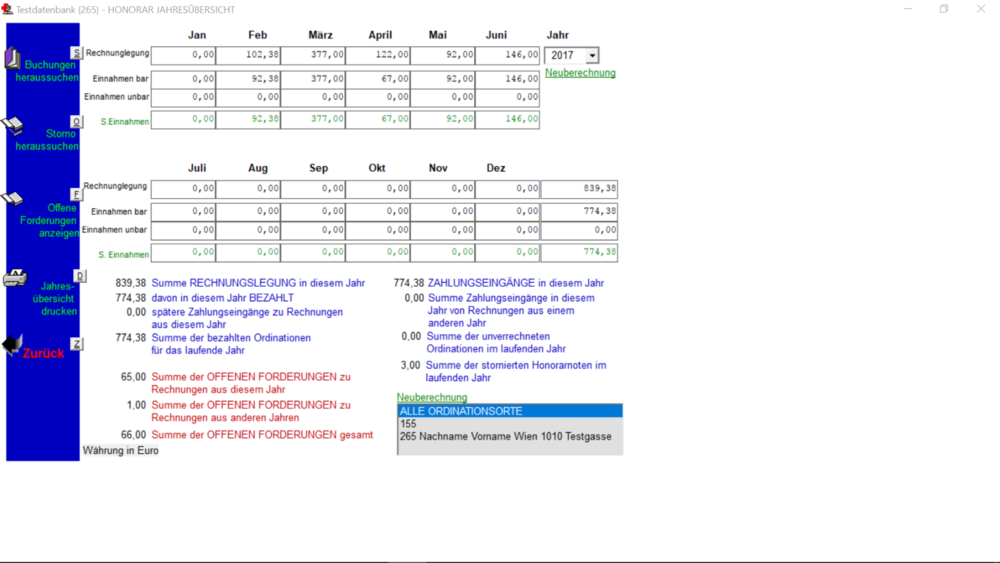Click value 65,00 offene Forderungen
The width and height of the screenshot is (1000, 563).
coord(133,377)
